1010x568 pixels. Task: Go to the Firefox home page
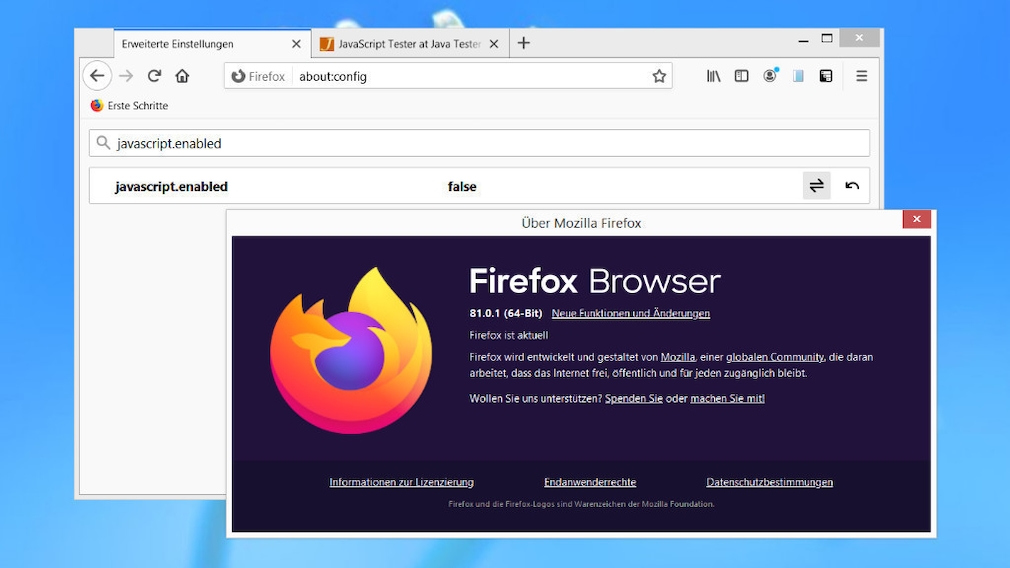(182, 76)
